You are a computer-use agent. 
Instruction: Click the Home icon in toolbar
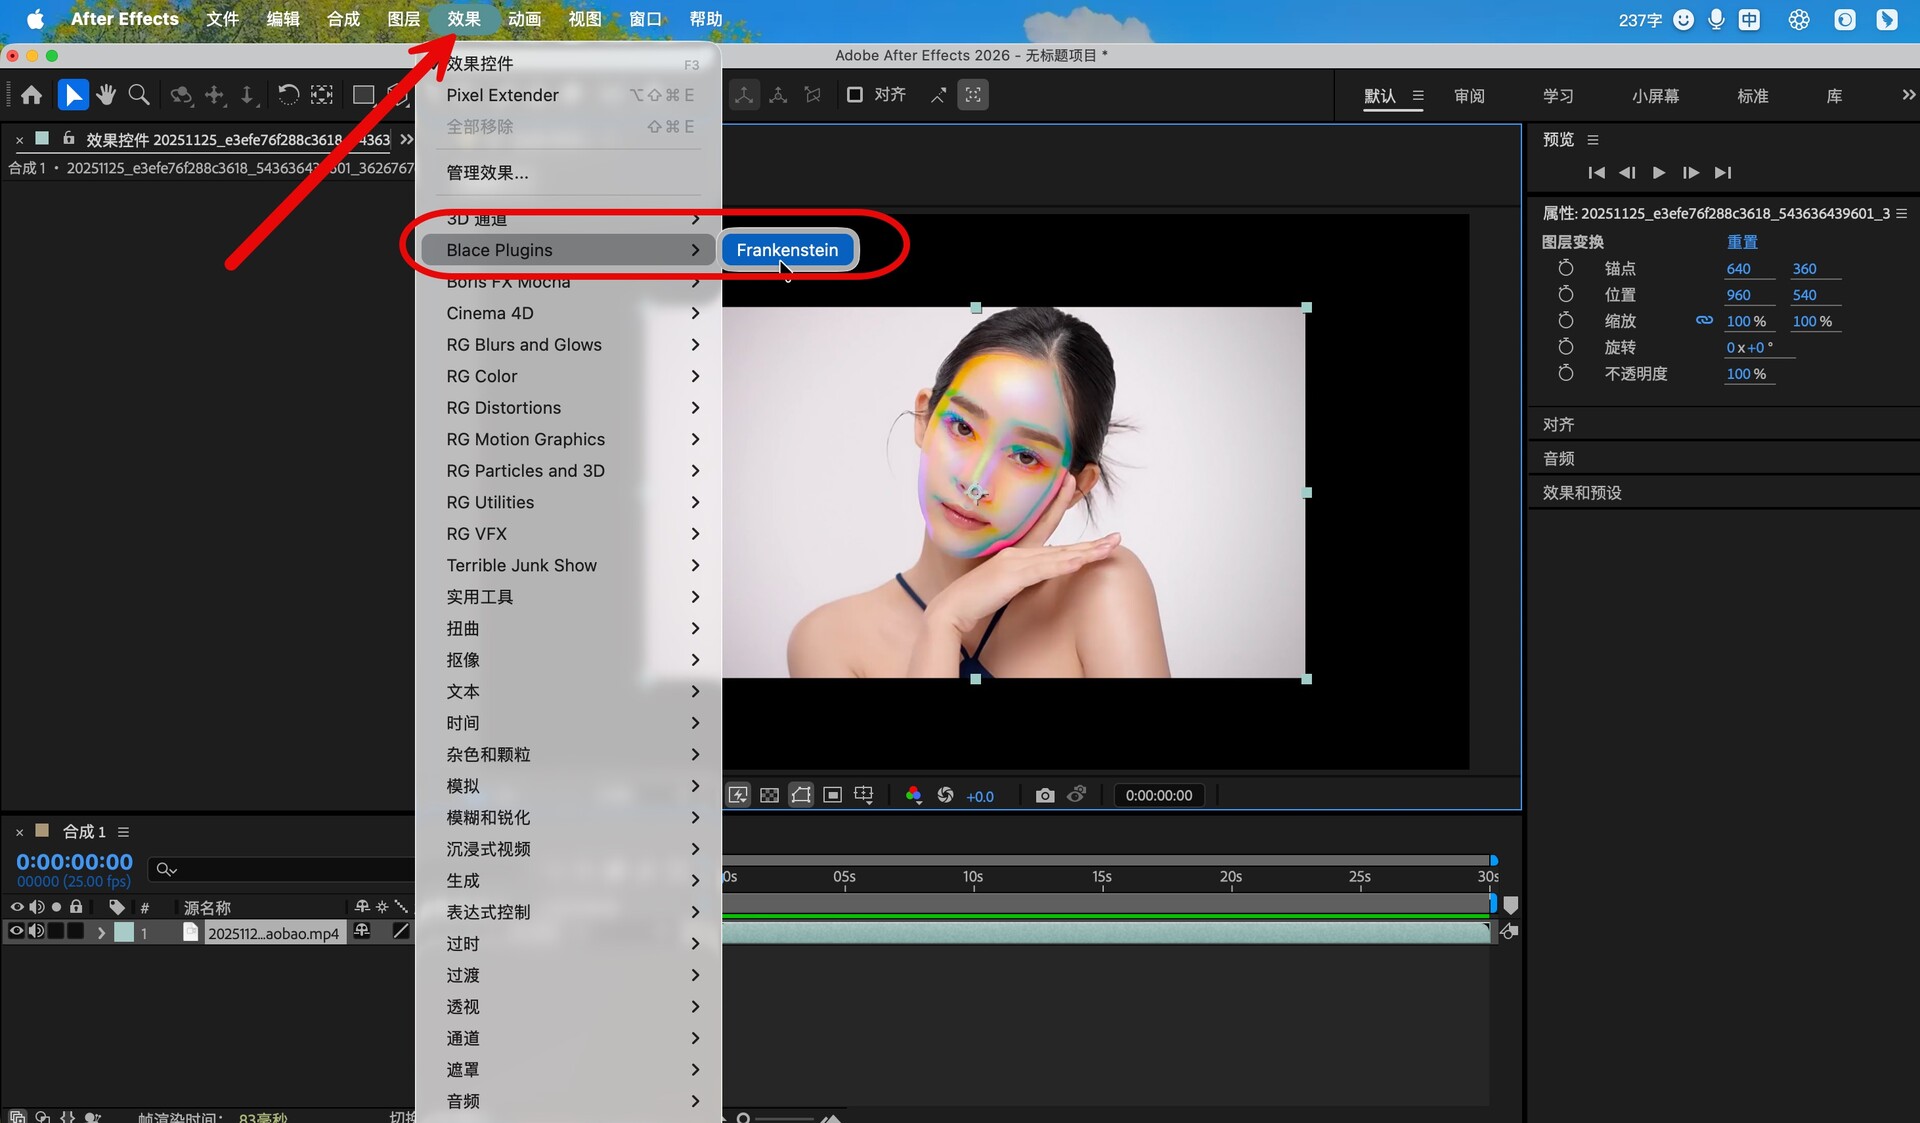[32, 95]
